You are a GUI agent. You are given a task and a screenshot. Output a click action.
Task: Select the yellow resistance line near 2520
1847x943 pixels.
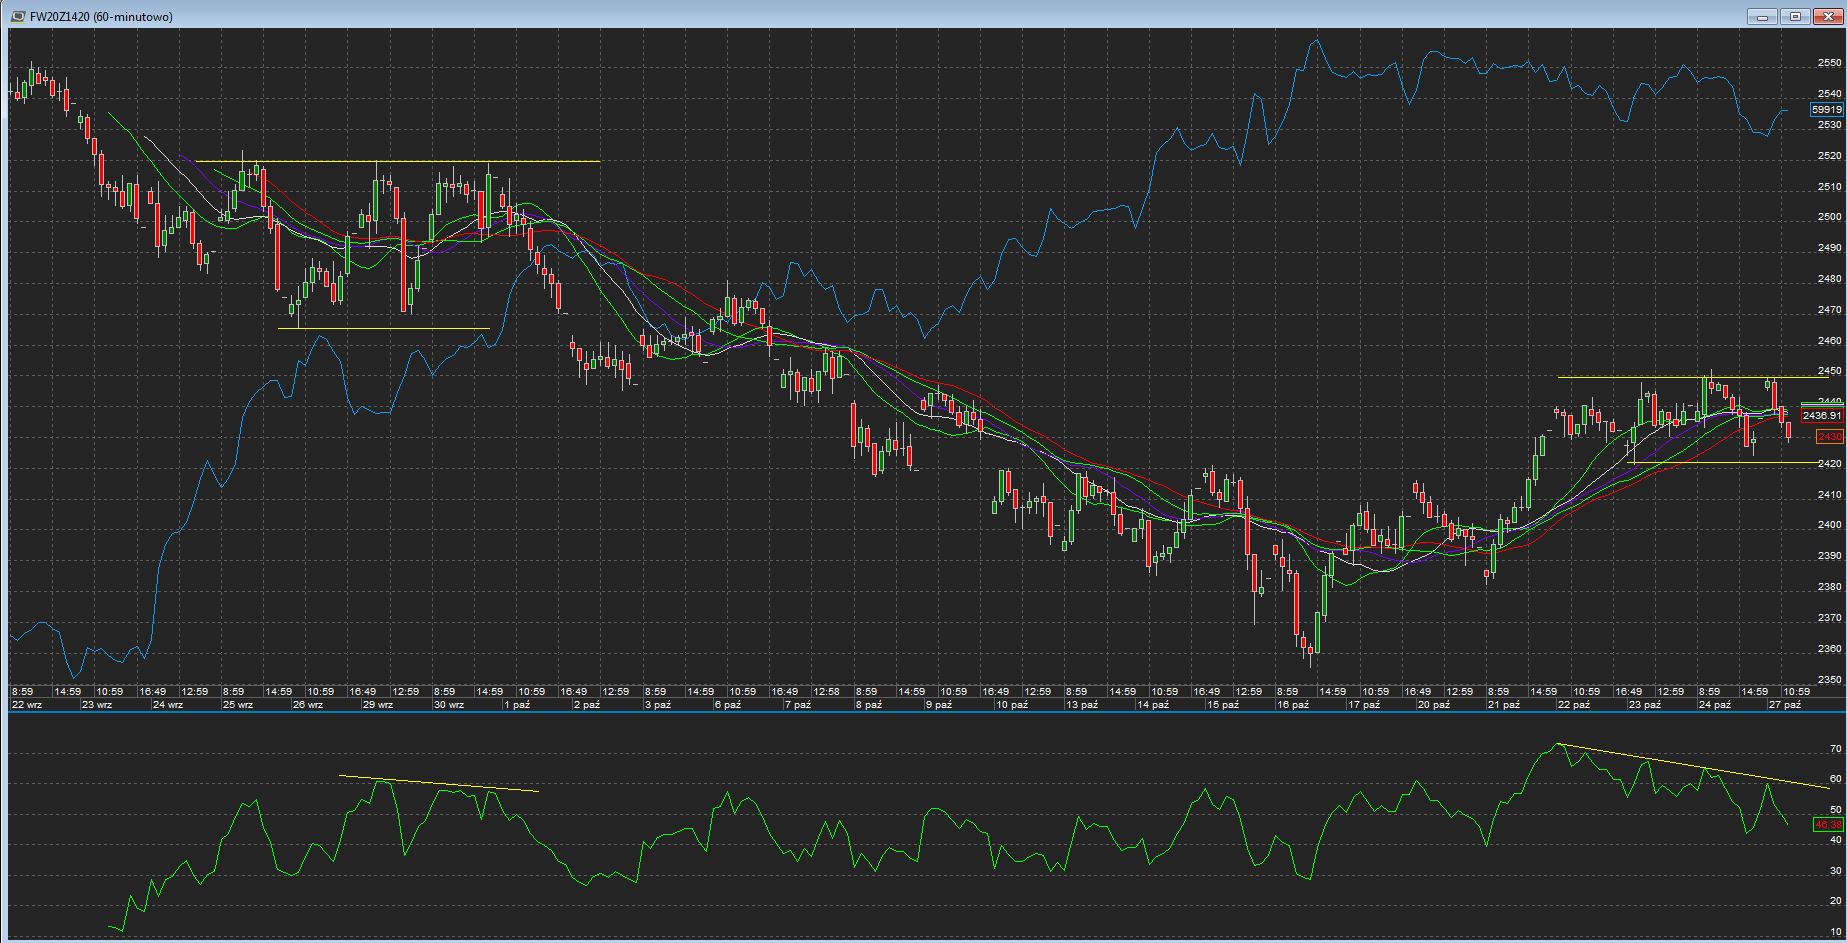tap(400, 161)
